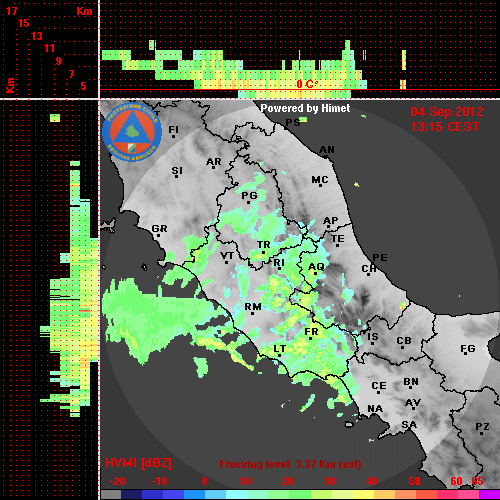Click the 0 dBZ scale value
Image resolution: width=500 pixels, height=500 pixels.
pos(204,481)
